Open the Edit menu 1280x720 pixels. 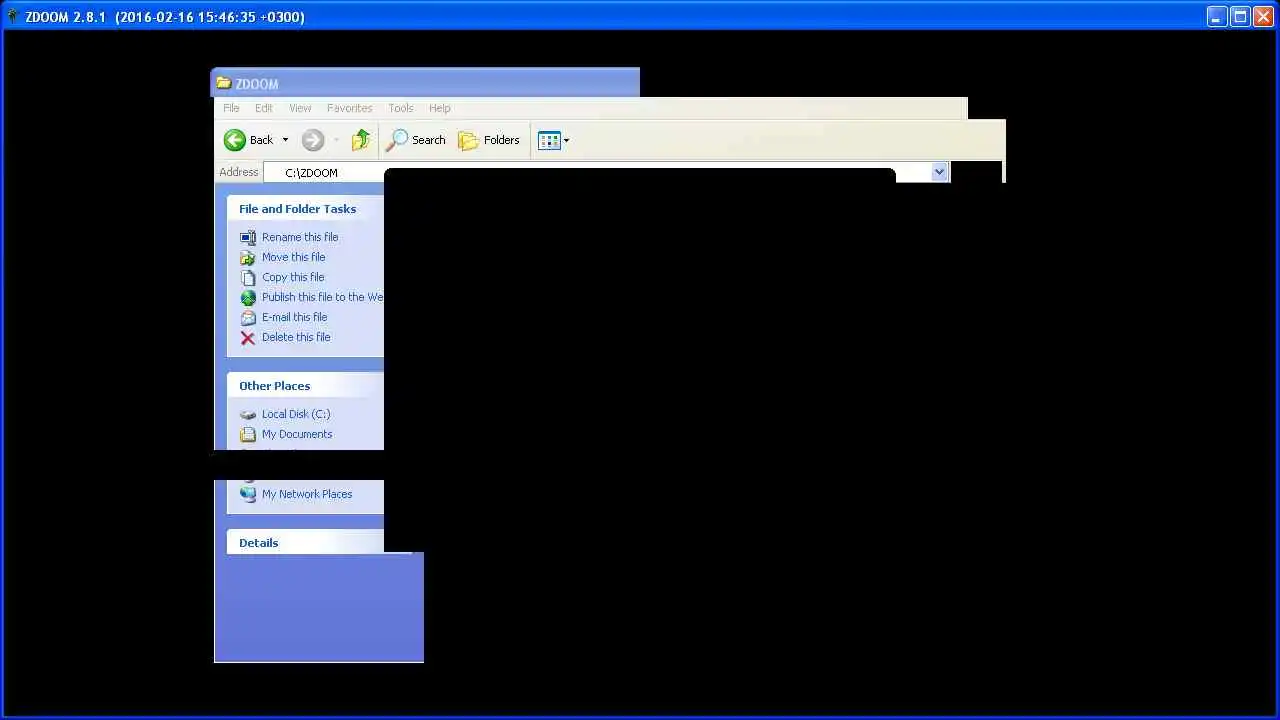point(264,108)
